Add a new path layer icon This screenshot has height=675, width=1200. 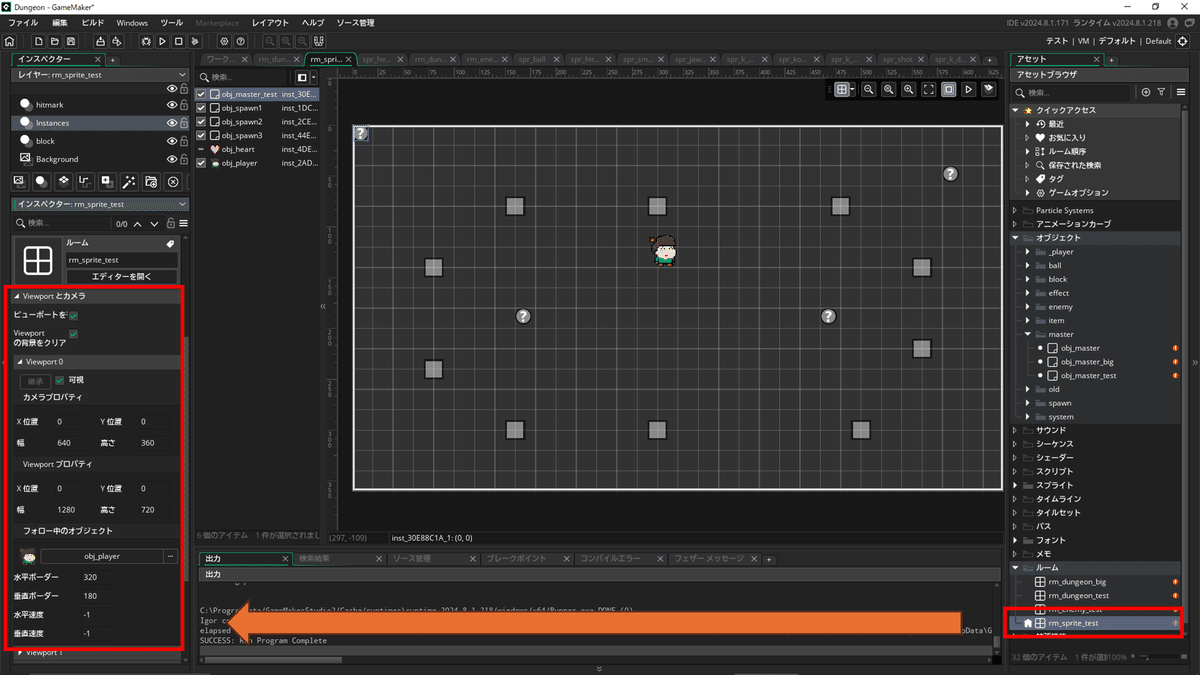tap(85, 181)
